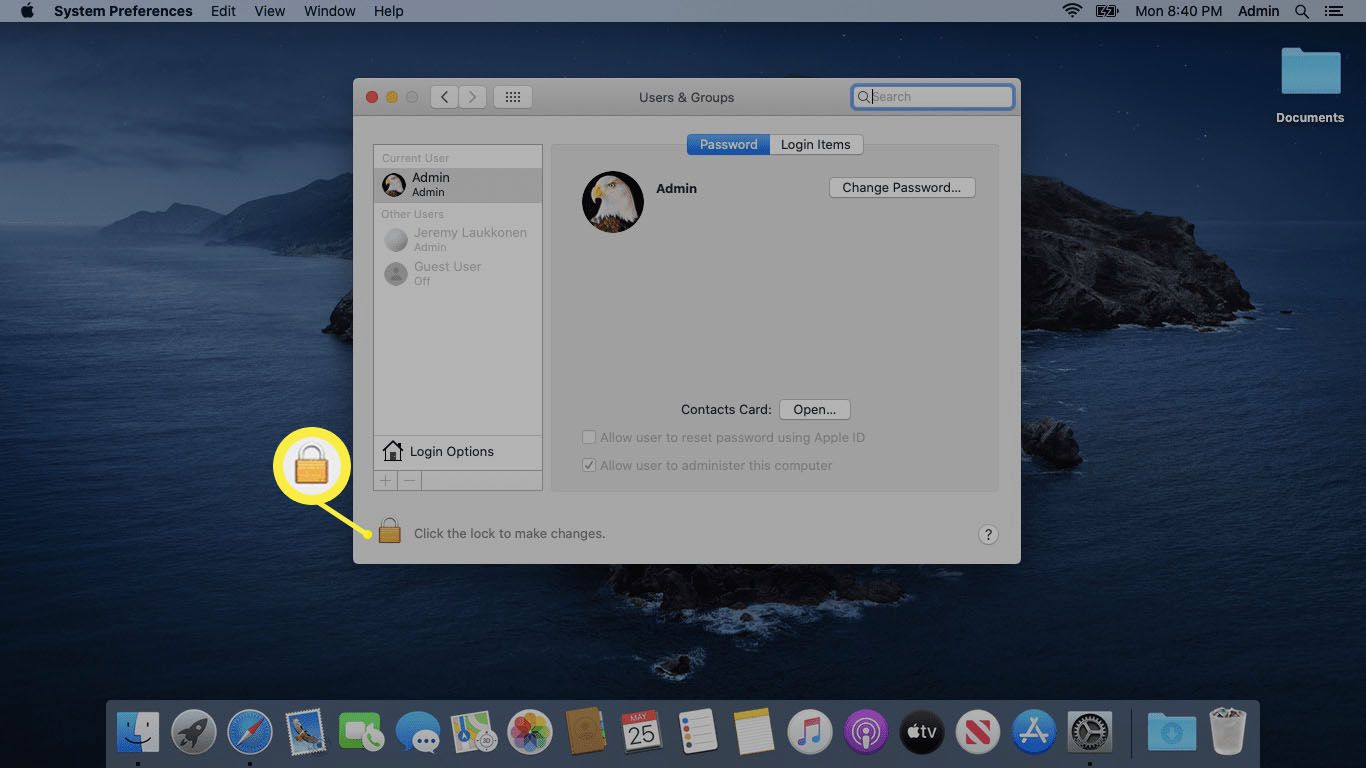Toggle Allow user to reset password using Apple ID
Screen dimensions: 1366x768
(589, 438)
